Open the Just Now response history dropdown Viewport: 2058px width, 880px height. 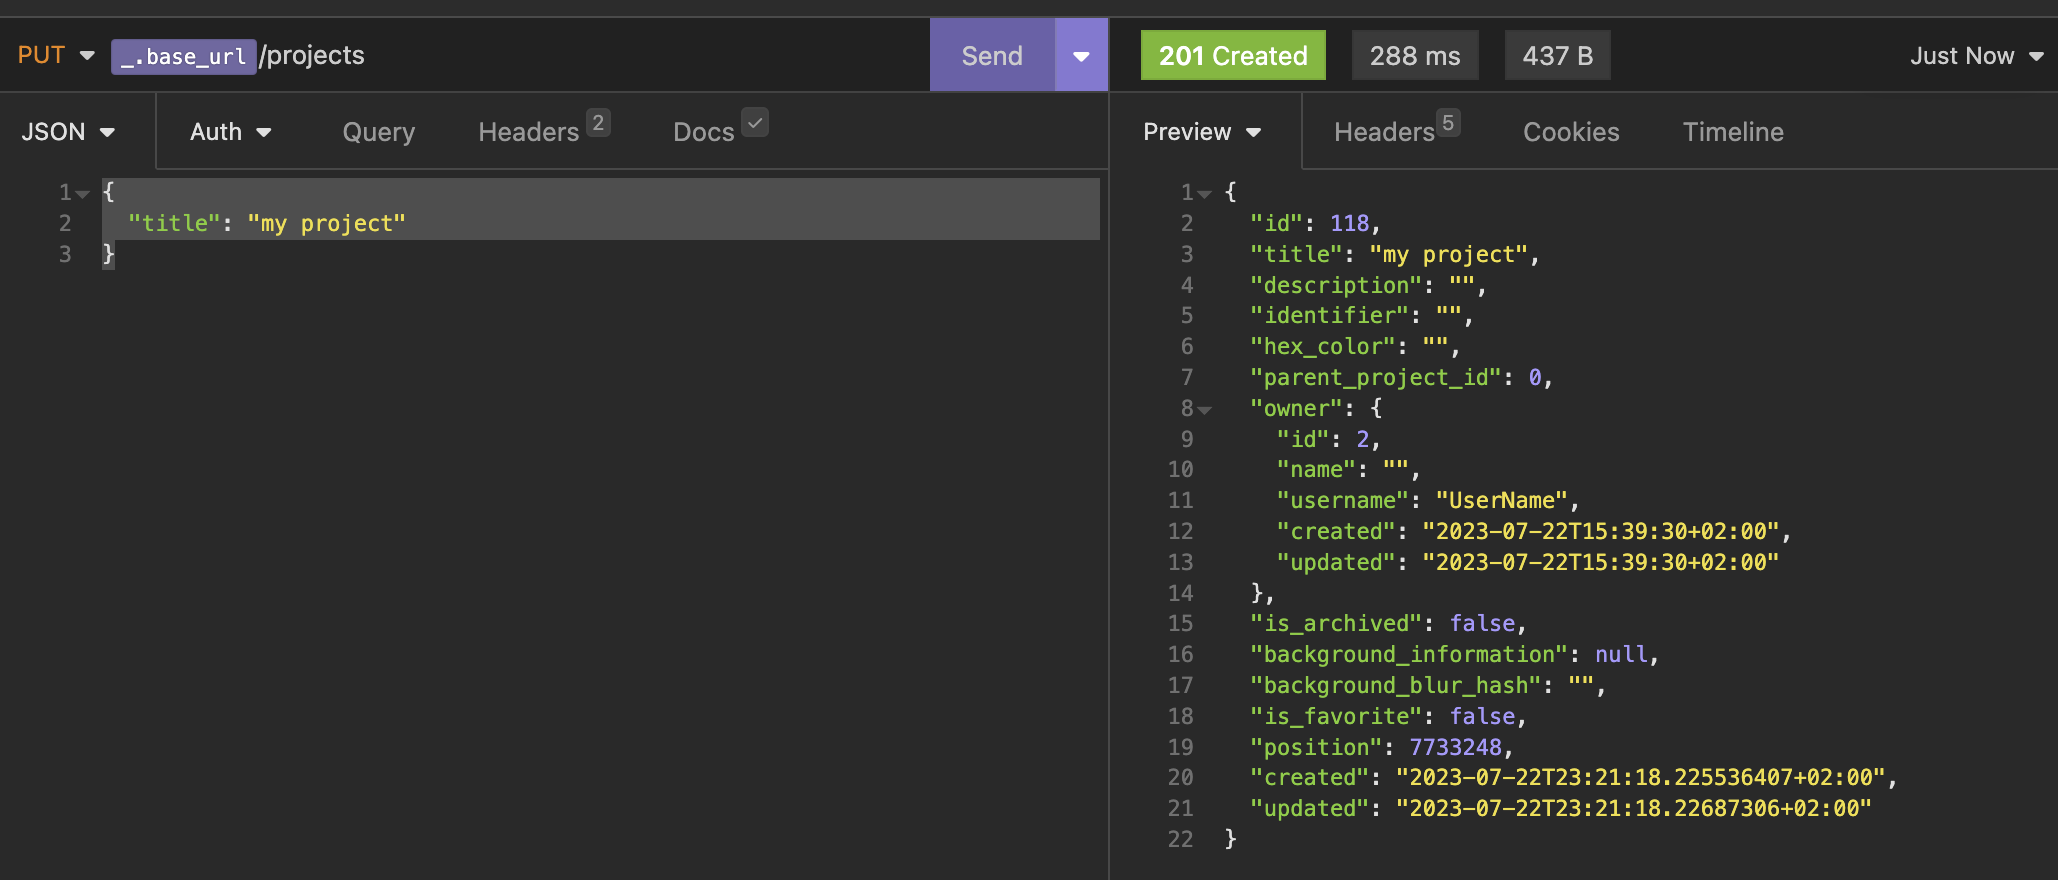[x=1977, y=55]
